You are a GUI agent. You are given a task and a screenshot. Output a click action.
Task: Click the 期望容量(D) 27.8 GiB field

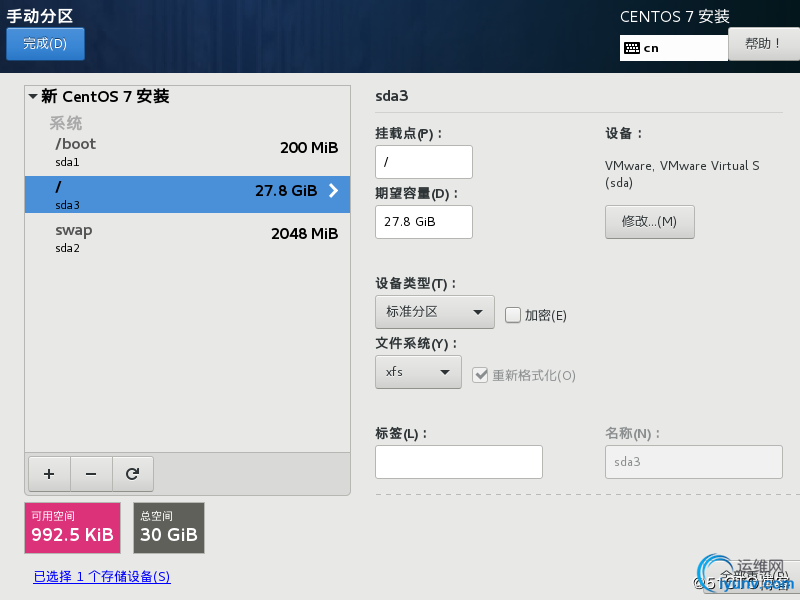pos(424,222)
